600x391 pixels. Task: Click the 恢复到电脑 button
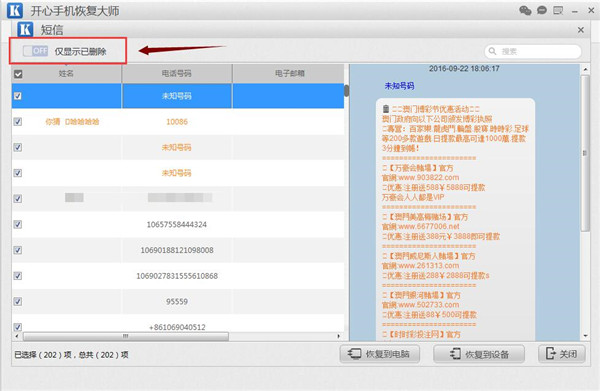click(379, 354)
